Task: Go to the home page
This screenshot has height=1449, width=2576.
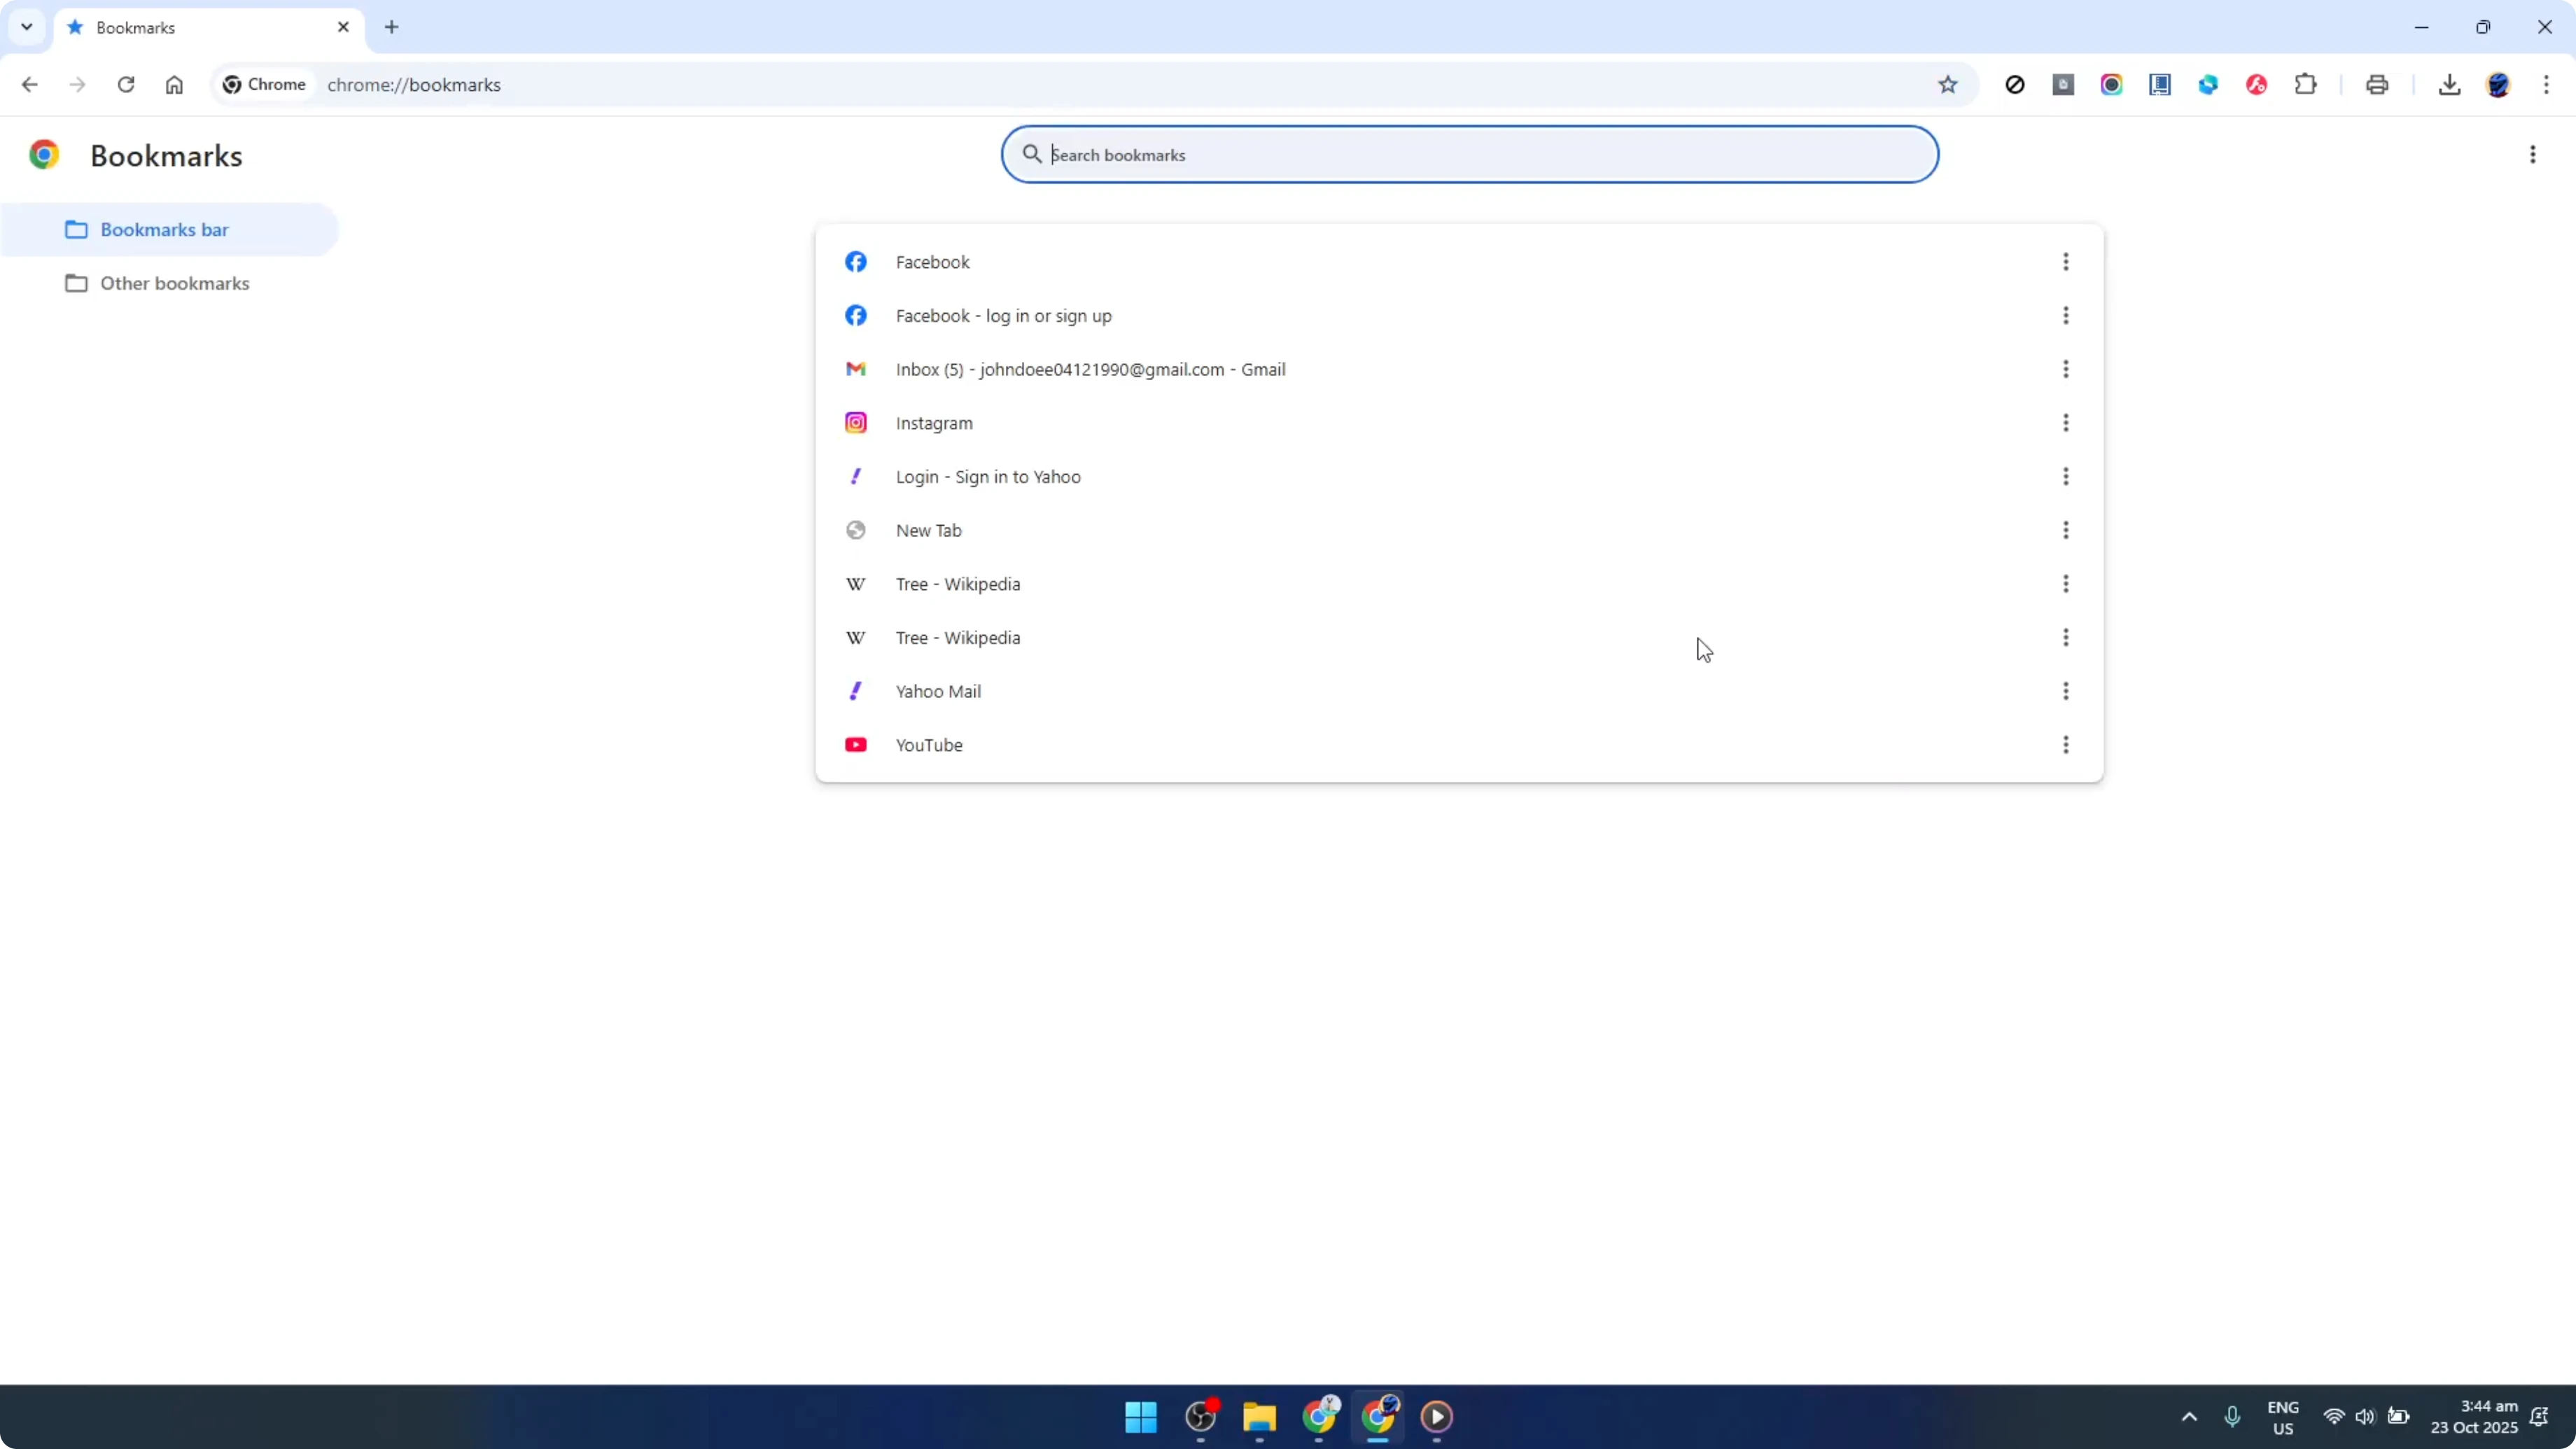Action: (x=174, y=85)
